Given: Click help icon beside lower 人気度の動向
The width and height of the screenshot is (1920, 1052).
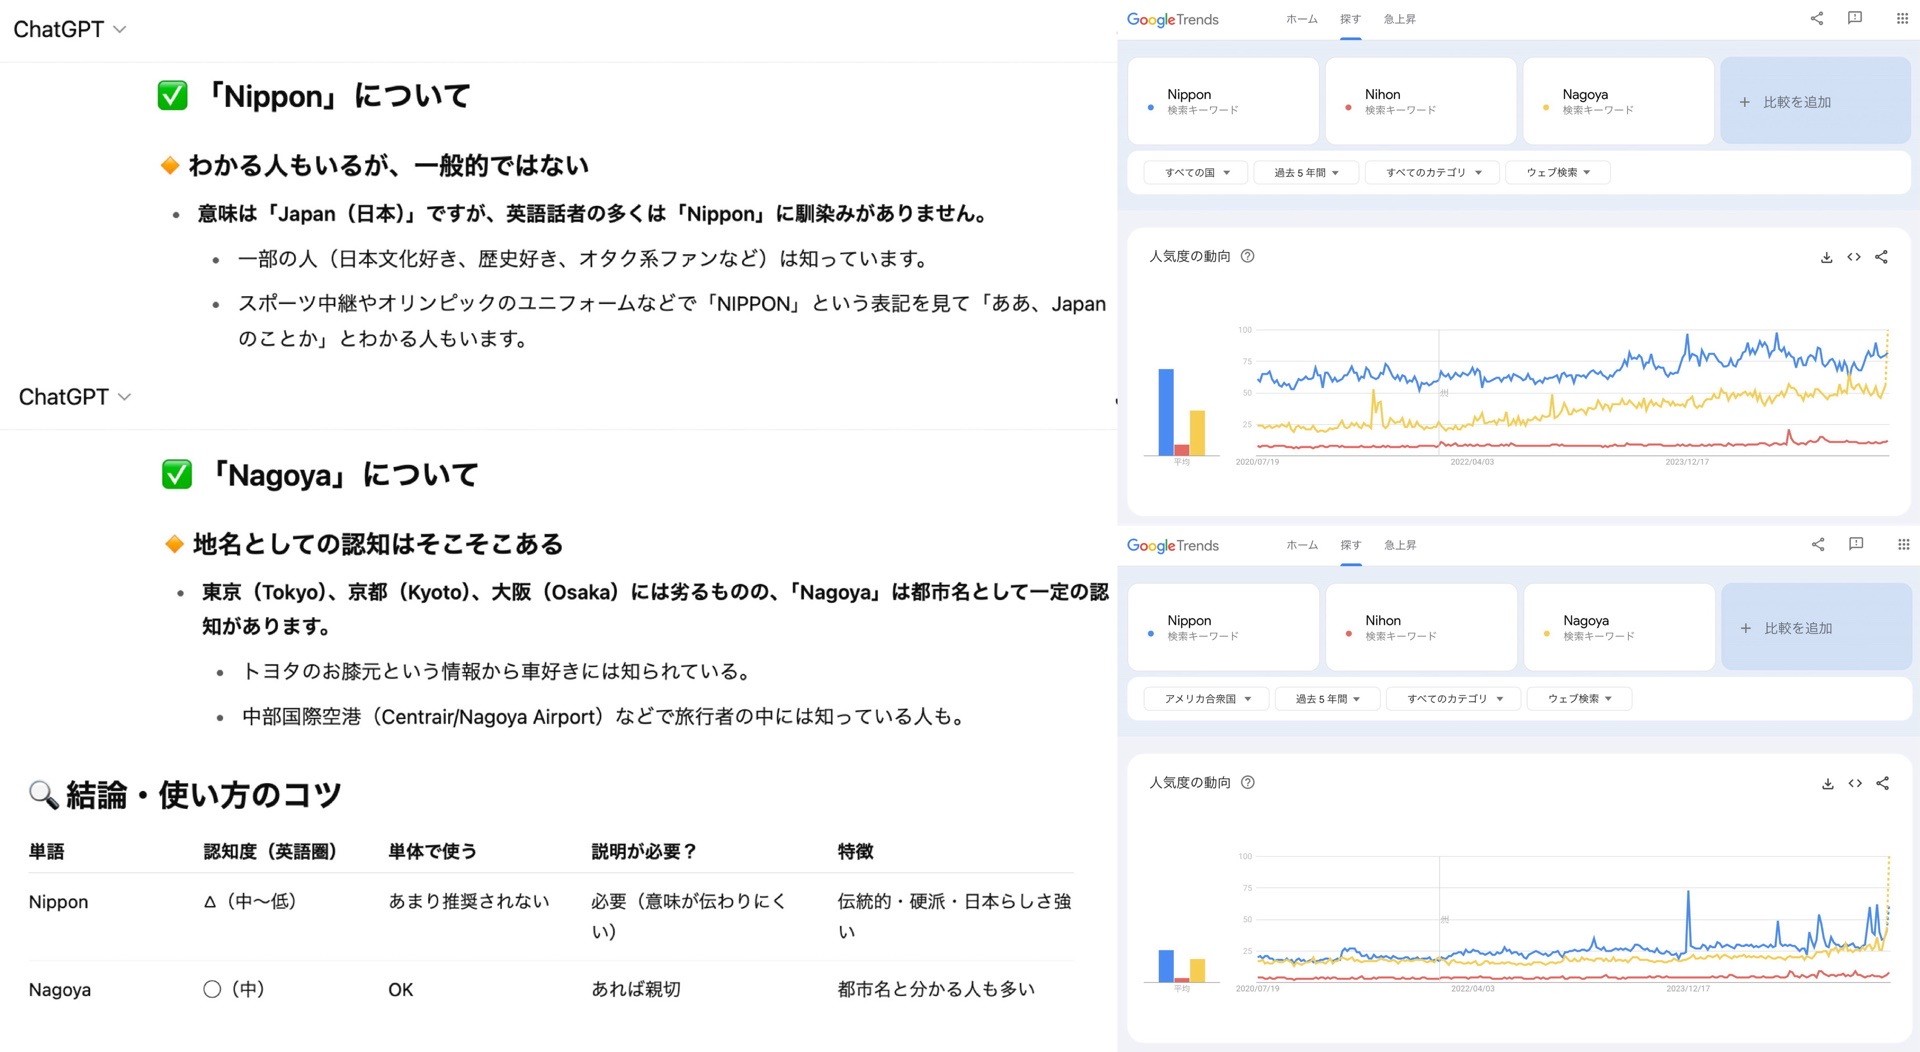Looking at the screenshot, I should (x=1247, y=782).
